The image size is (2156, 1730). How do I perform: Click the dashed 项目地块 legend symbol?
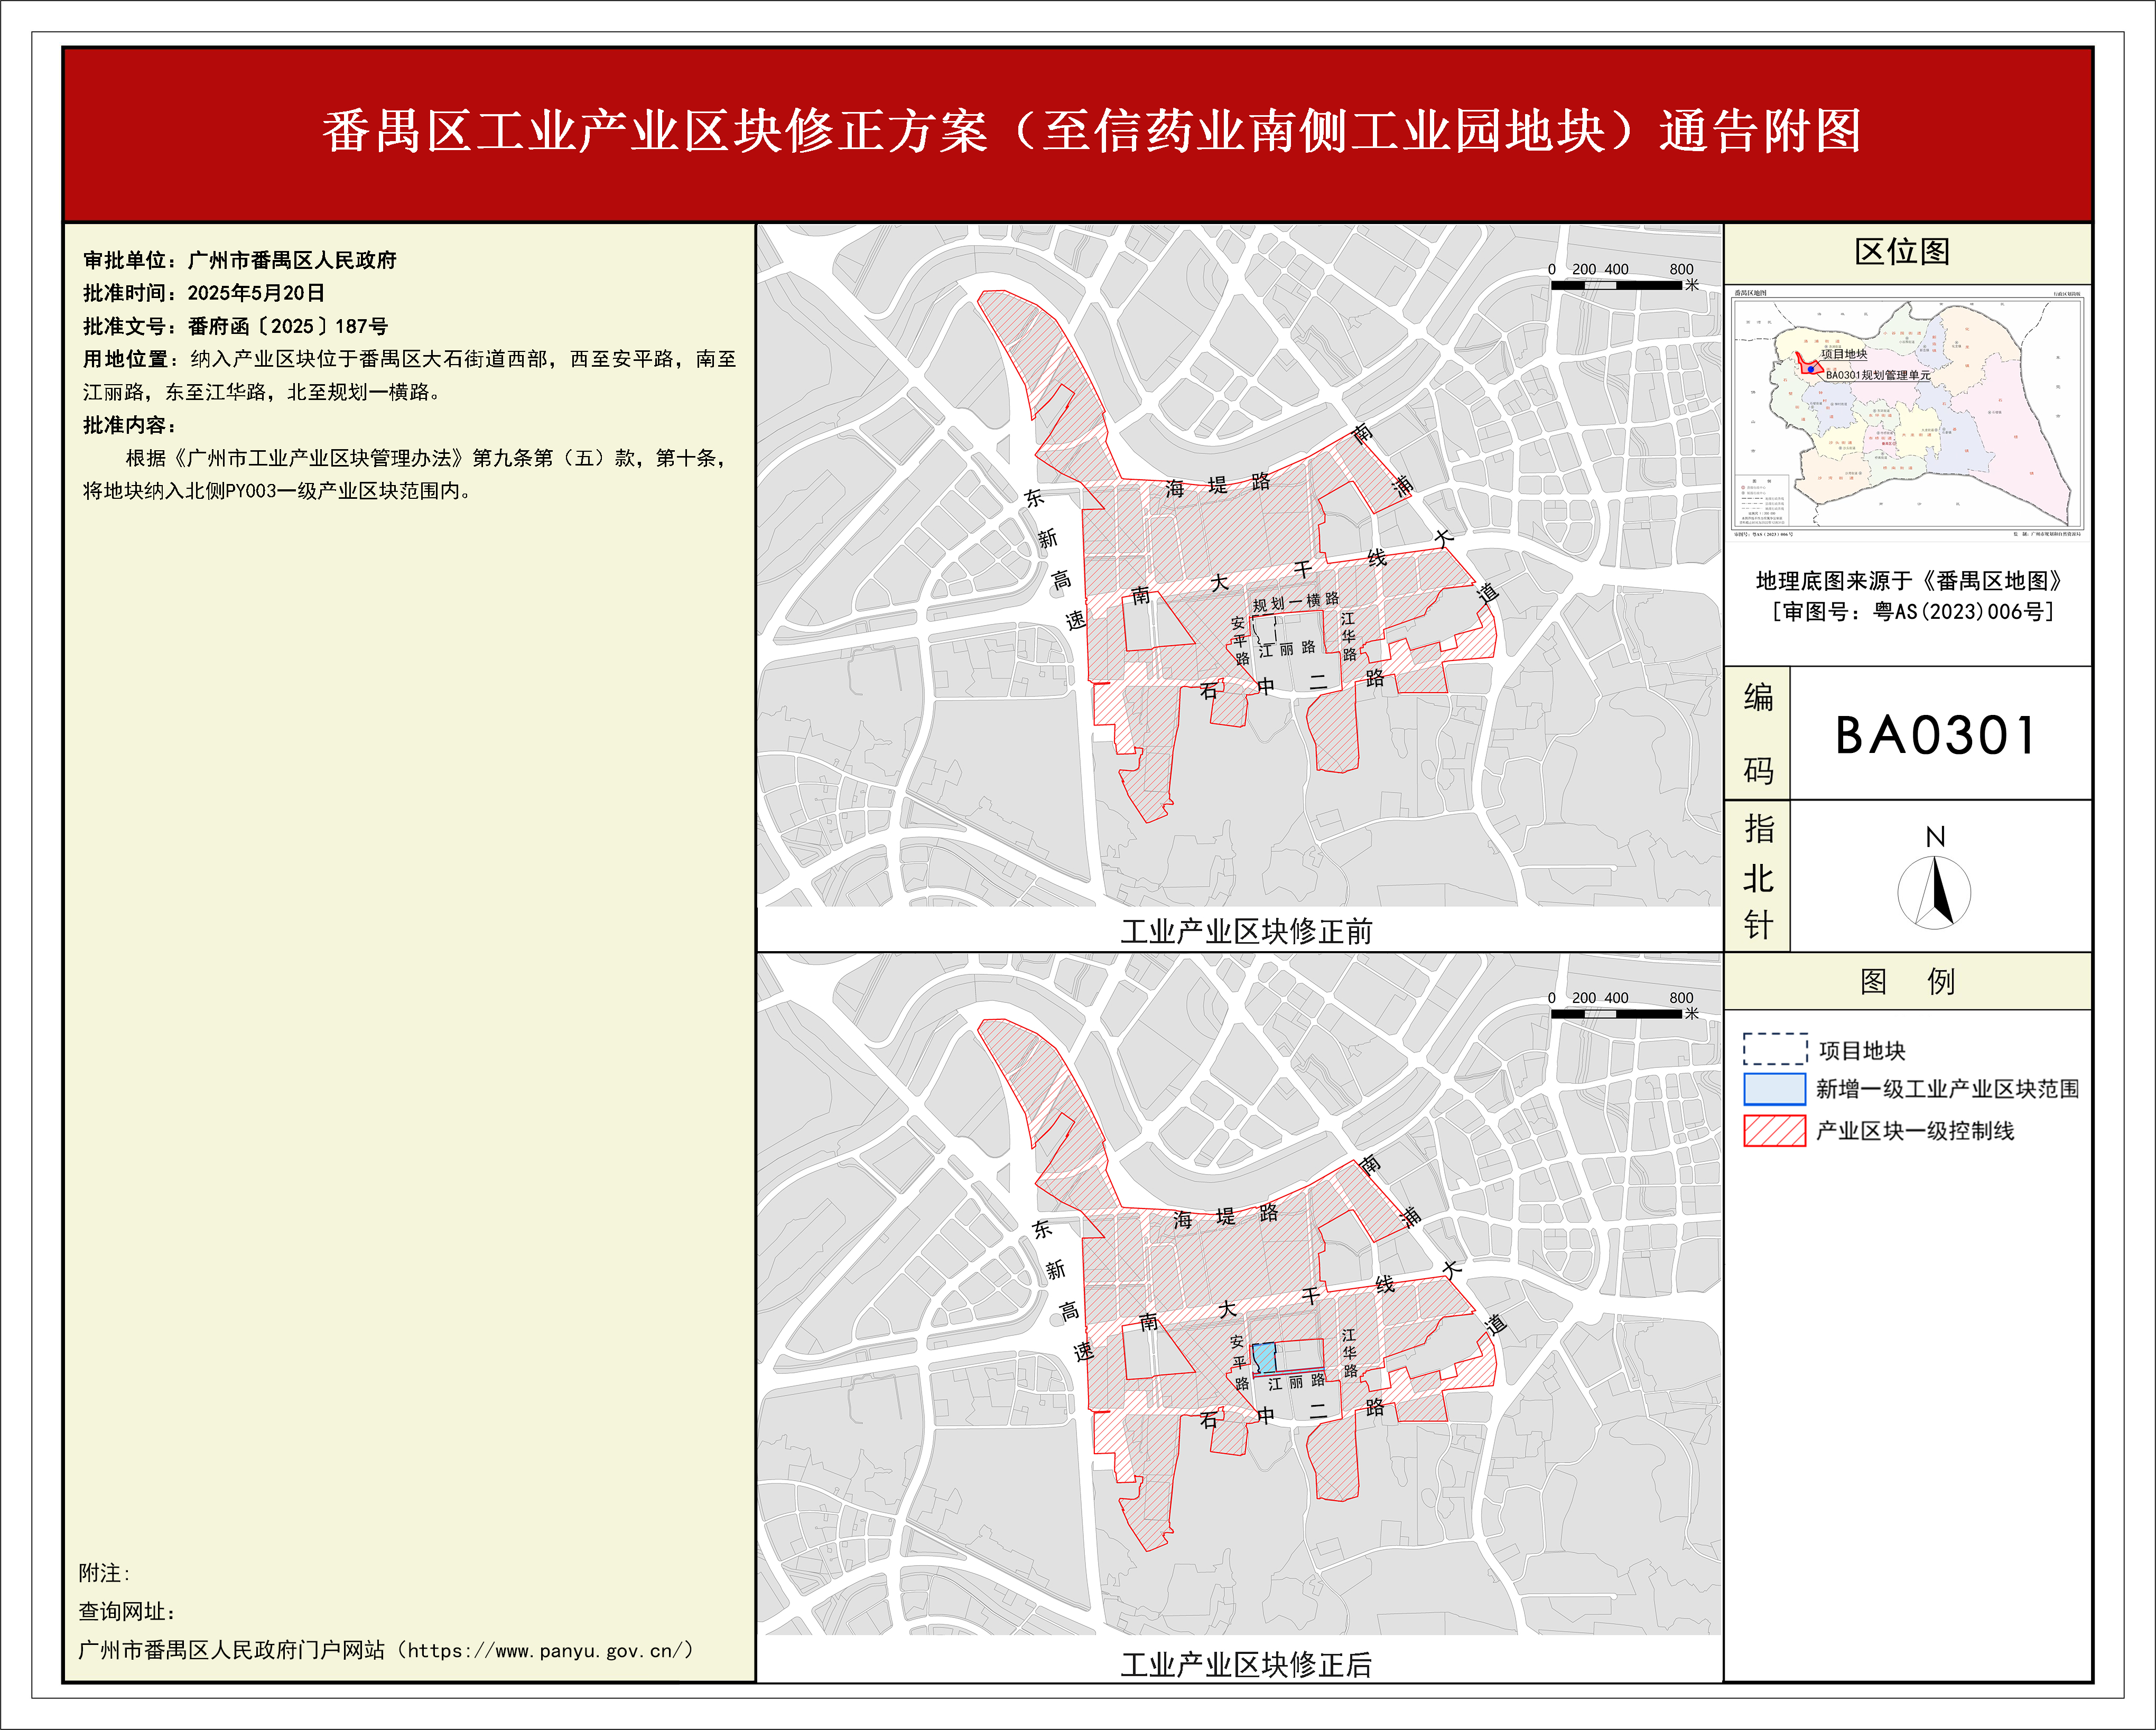[x=1775, y=1049]
